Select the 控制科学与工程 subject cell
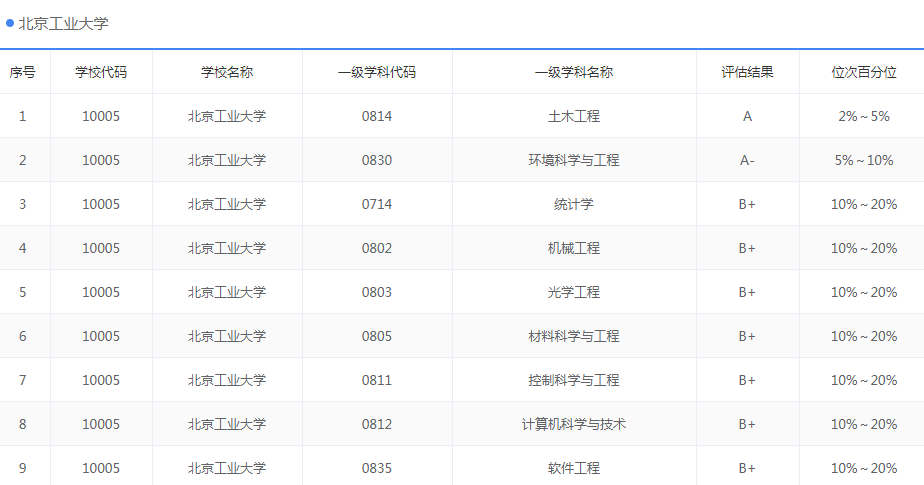Image resolution: width=924 pixels, height=485 pixels. [574, 380]
